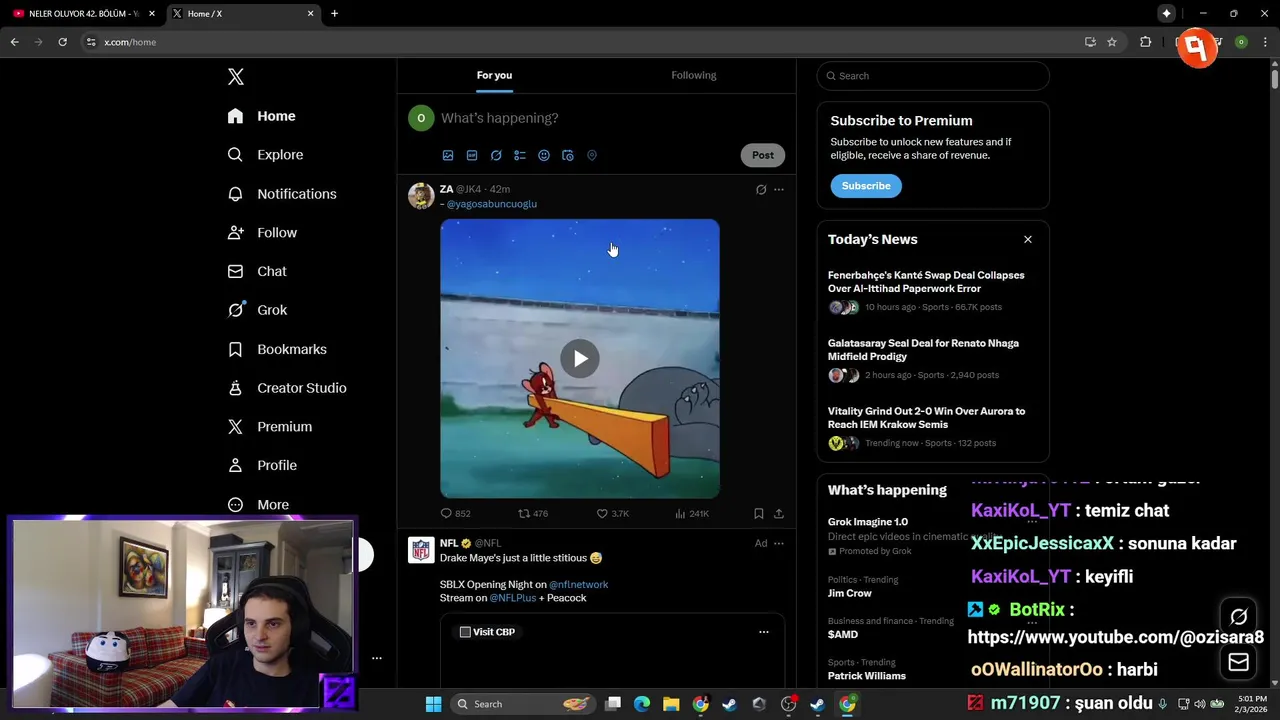
Task: Open ZA's profile avatar
Action: pos(421,196)
